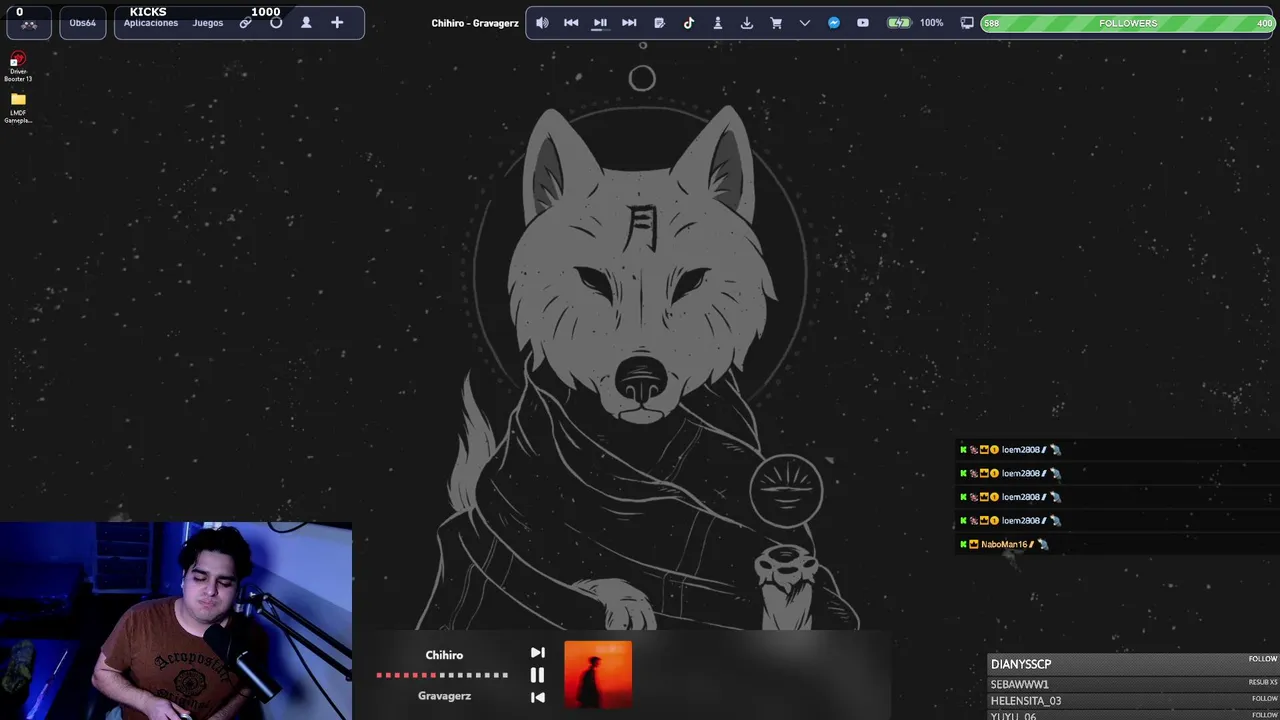Click the chess pawn icon in the top bar
This screenshot has height=720, width=1280.
tap(717, 23)
